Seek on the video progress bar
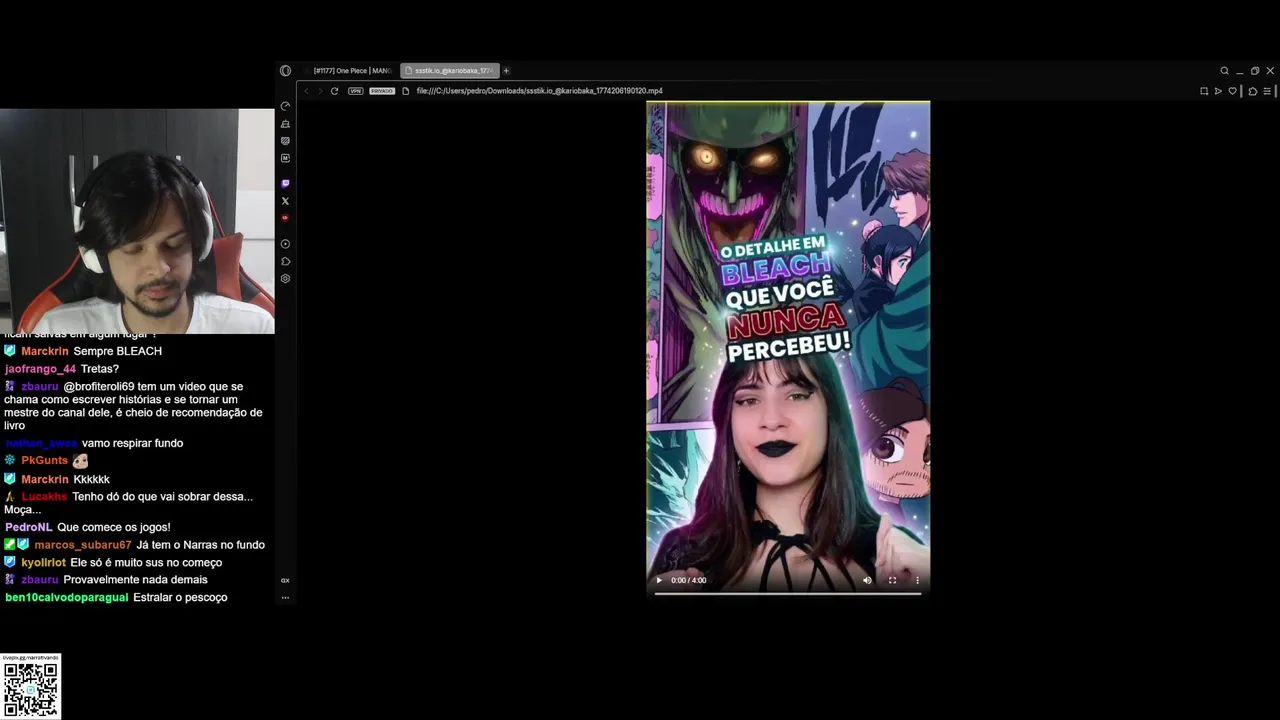This screenshot has height=720, width=1280. [x=788, y=593]
